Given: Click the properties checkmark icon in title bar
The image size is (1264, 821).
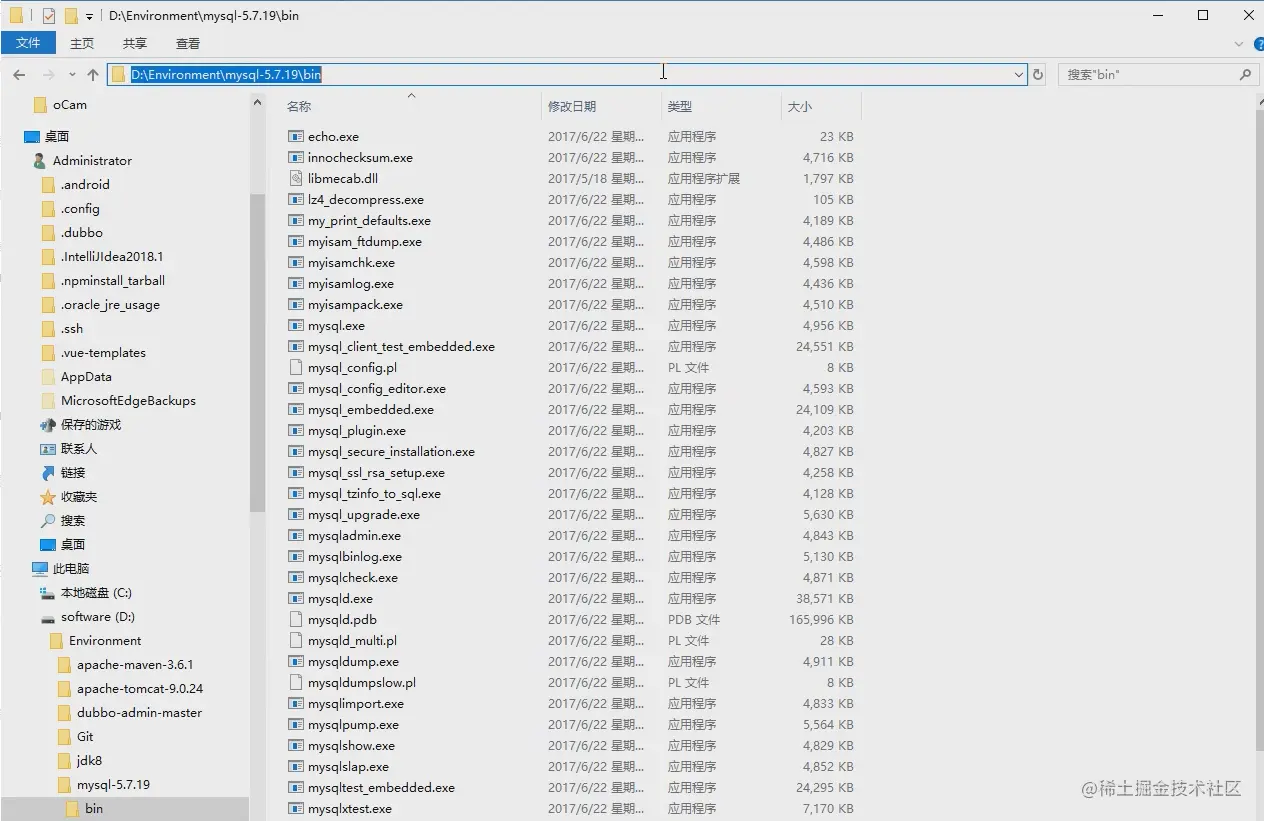Looking at the screenshot, I should 48,16.
